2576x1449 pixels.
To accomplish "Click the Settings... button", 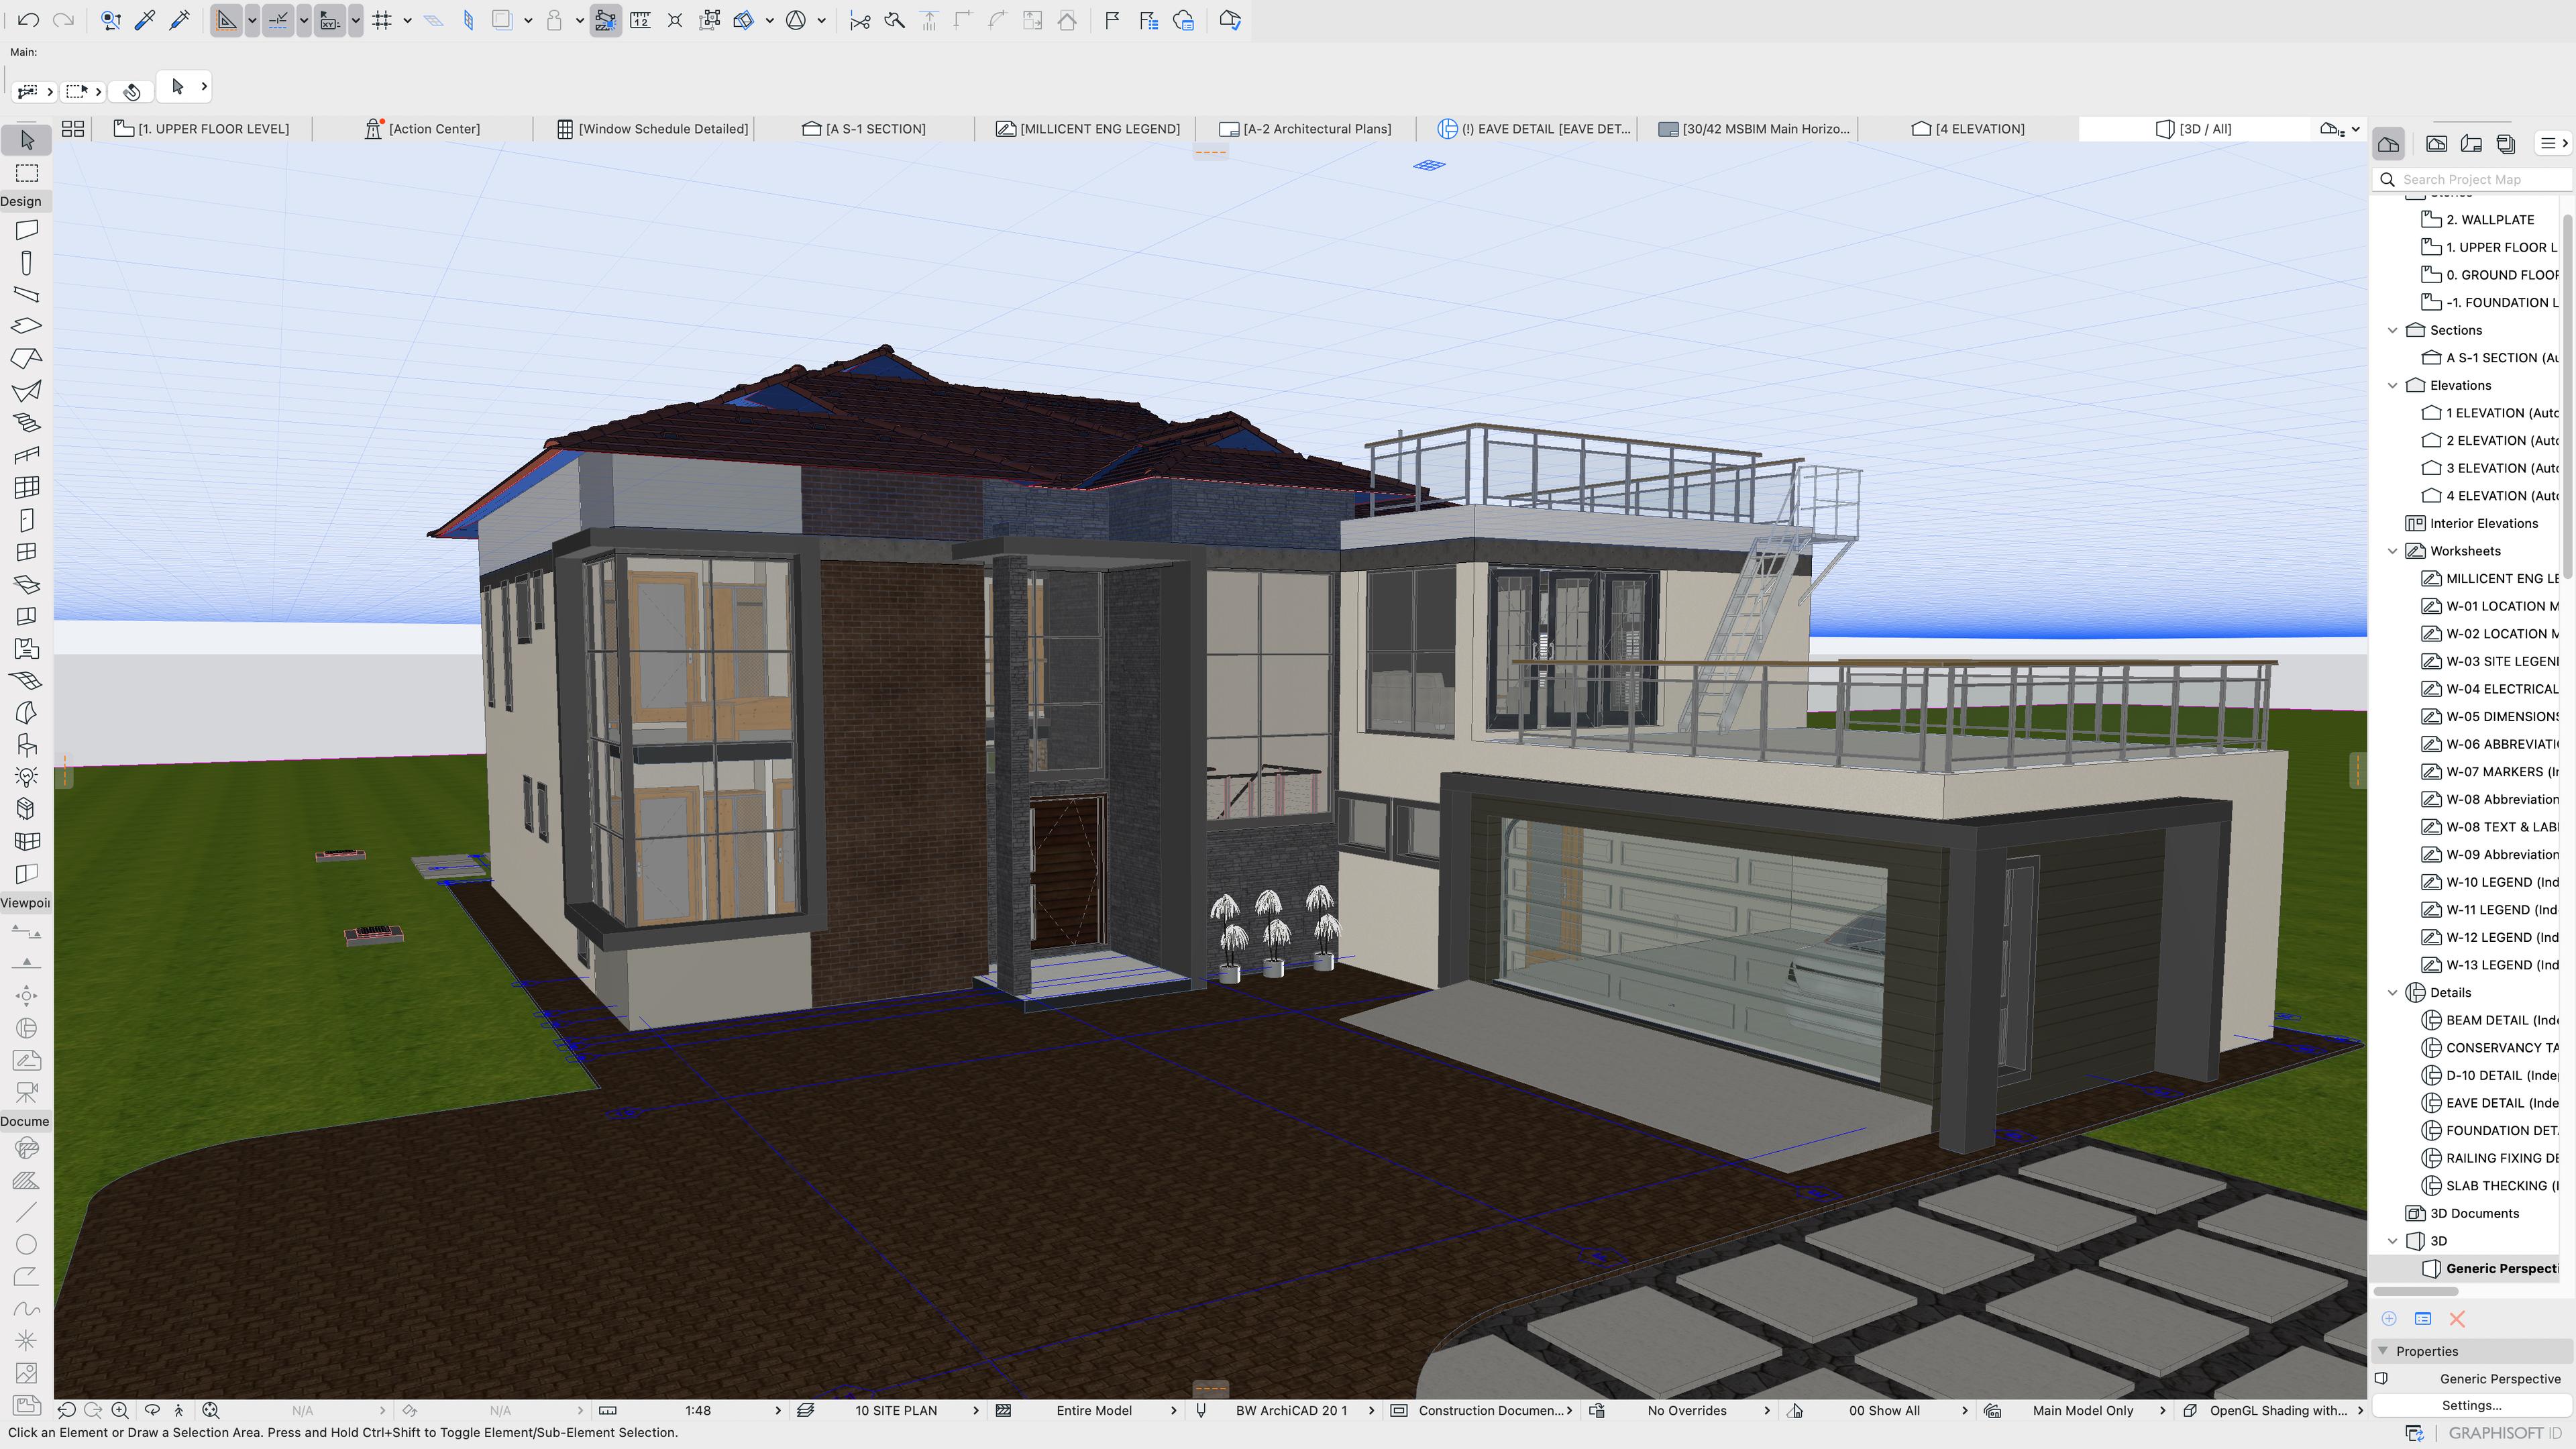I will (x=2470, y=1405).
